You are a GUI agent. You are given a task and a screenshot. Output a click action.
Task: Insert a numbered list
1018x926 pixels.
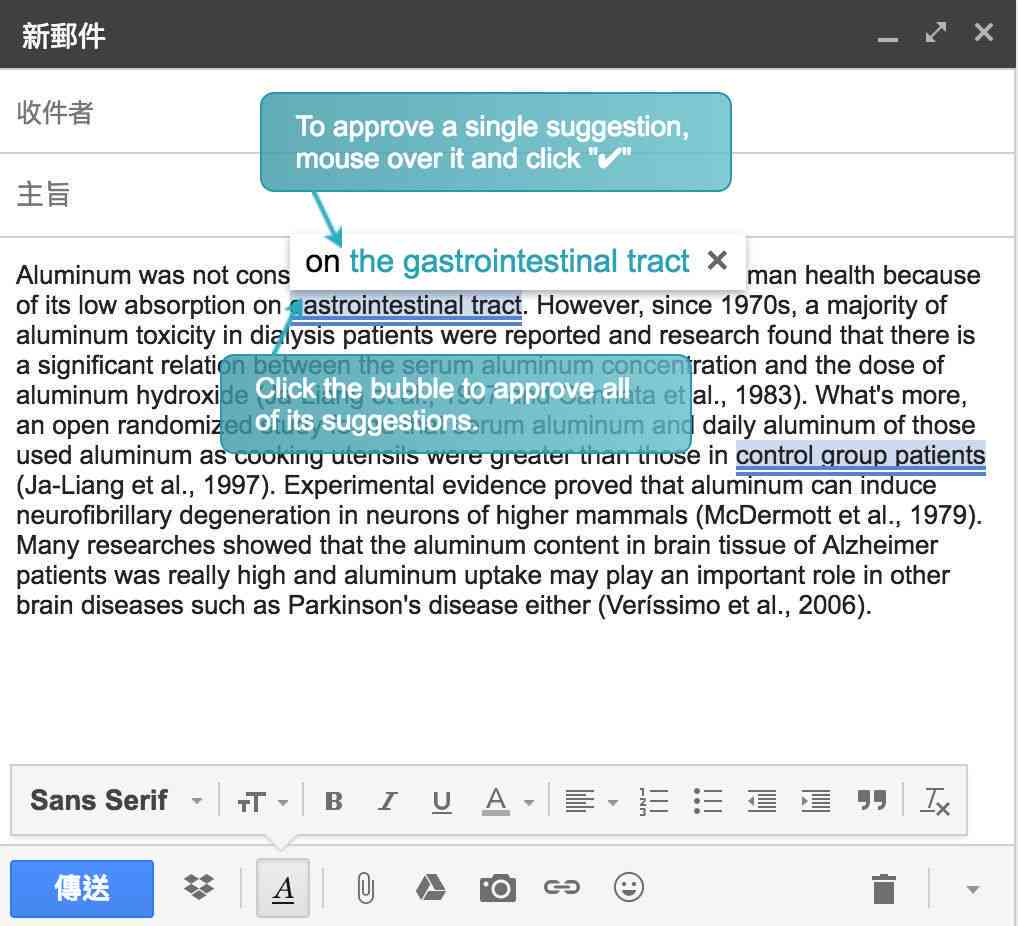tap(653, 801)
